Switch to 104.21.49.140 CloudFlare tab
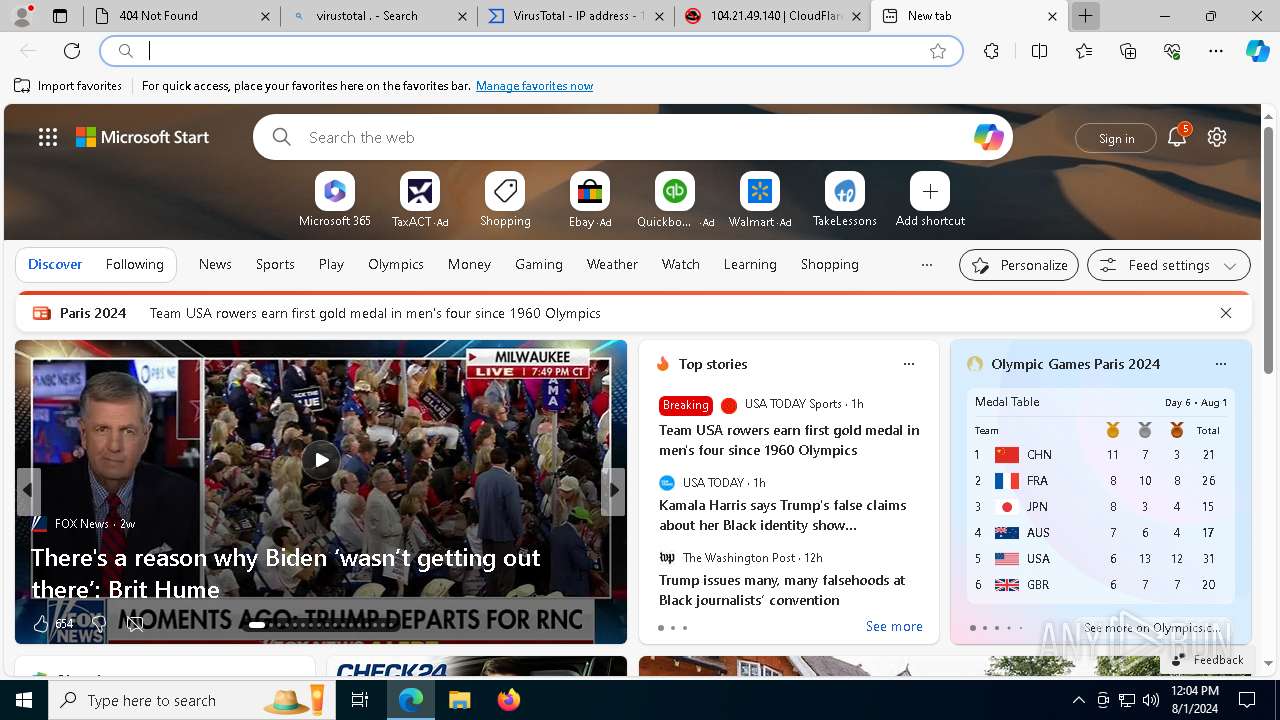The width and height of the screenshot is (1280, 720). click(770, 16)
